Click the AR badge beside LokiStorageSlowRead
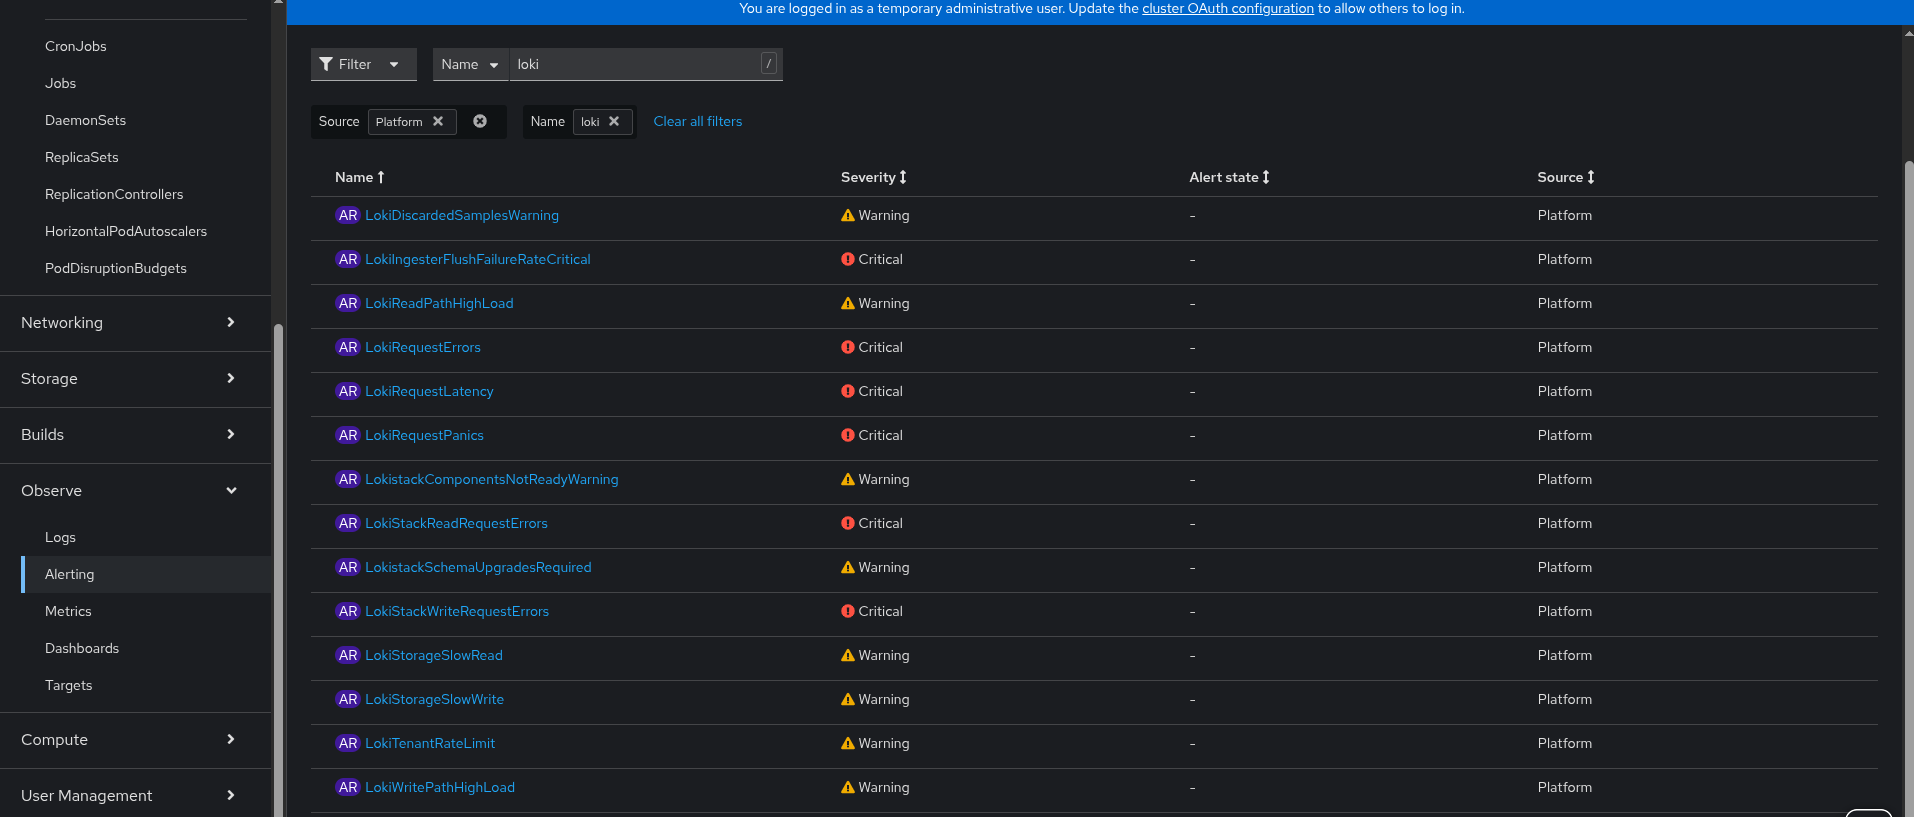The image size is (1914, 817). pyautogui.click(x=348, y=655)
